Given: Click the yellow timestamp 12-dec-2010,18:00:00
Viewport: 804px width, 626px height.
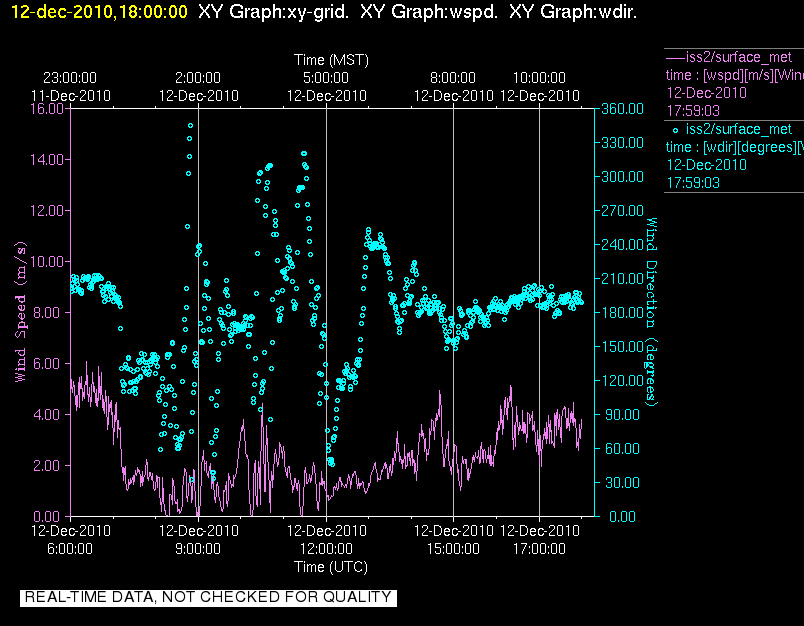Looking at the screenshot, I should coord(99,12).
